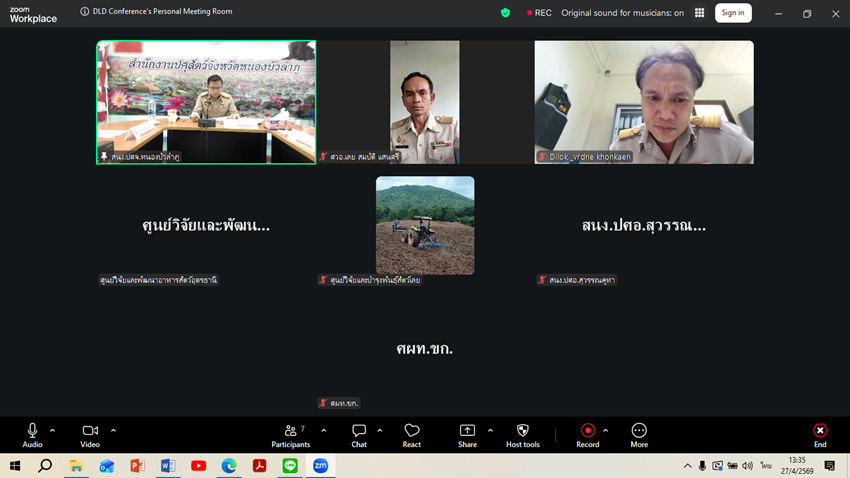Expand the Audio options arrow
Screen dimensions: 850x478
[x=53, y=431]
